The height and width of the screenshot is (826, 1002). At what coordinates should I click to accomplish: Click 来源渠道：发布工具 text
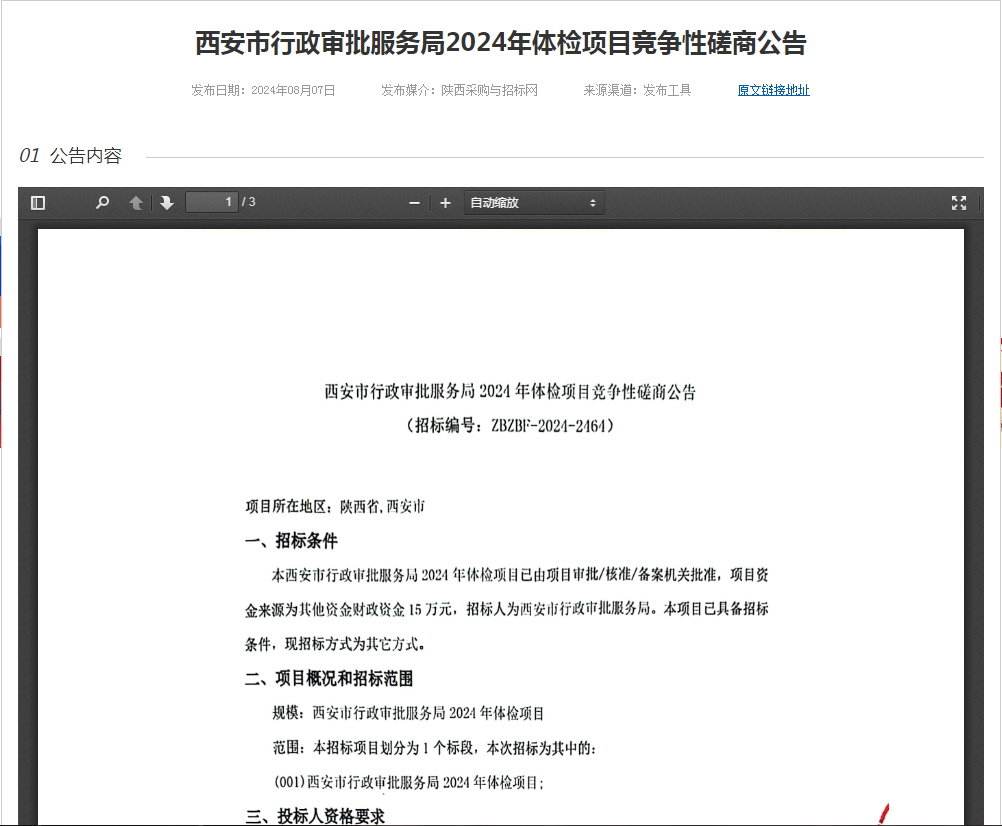(x=637, y=90)
